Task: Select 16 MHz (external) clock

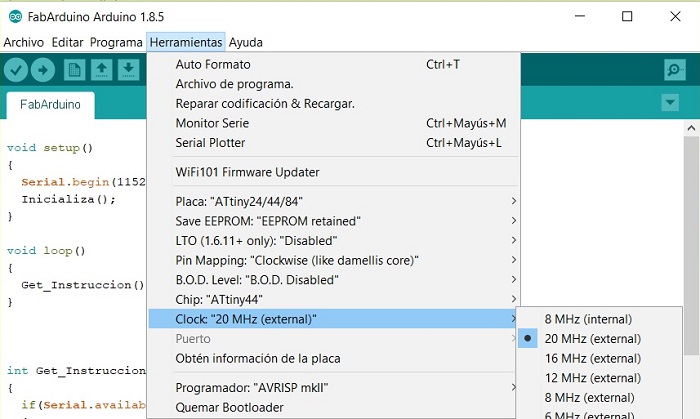Action: point(599,359)
